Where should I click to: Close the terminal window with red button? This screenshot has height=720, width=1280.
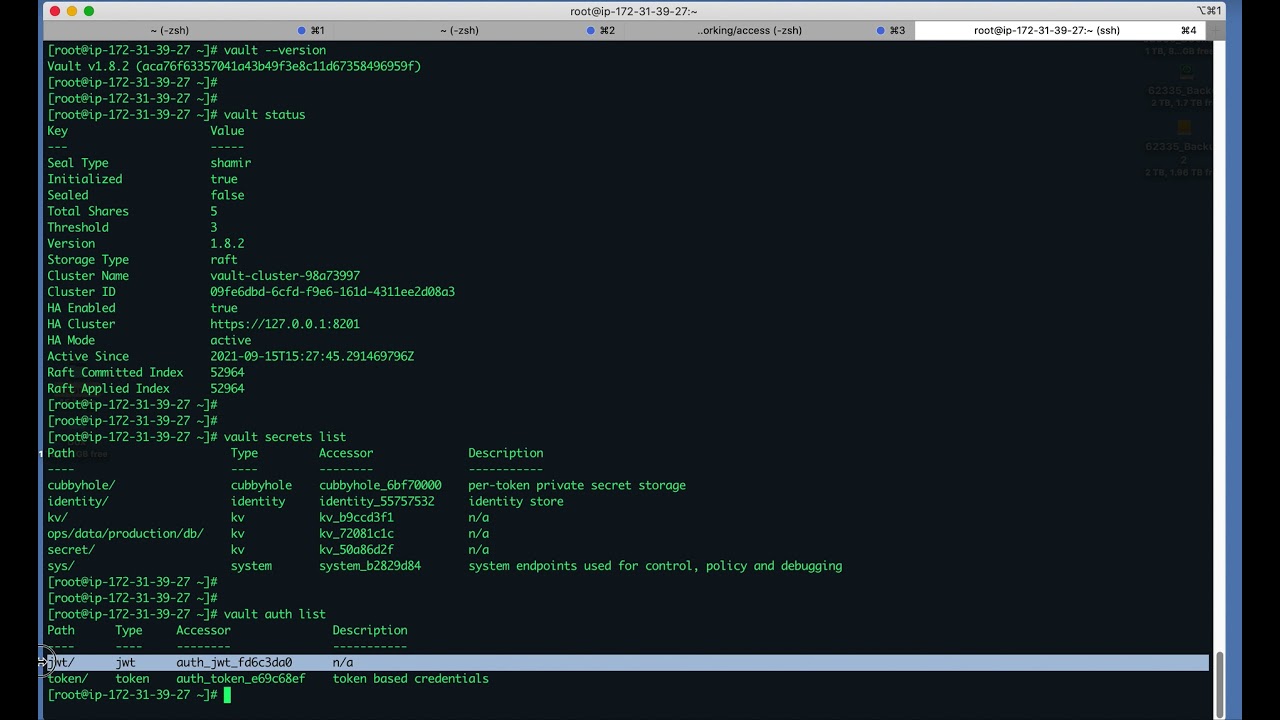[55, 11]
